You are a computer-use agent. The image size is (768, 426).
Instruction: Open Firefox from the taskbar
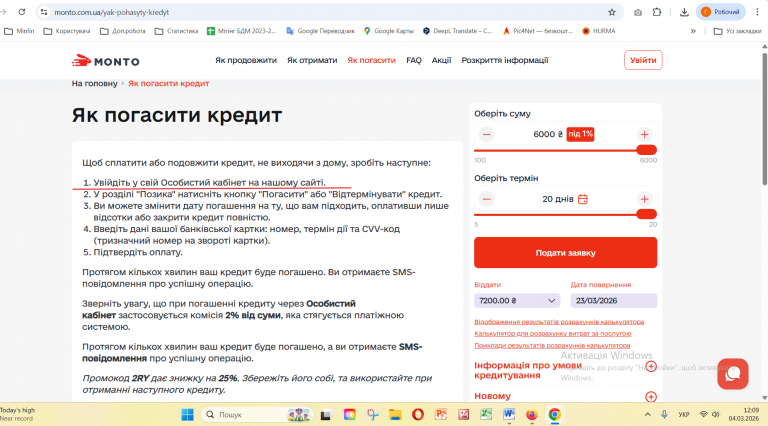click(x=531, y=415)
